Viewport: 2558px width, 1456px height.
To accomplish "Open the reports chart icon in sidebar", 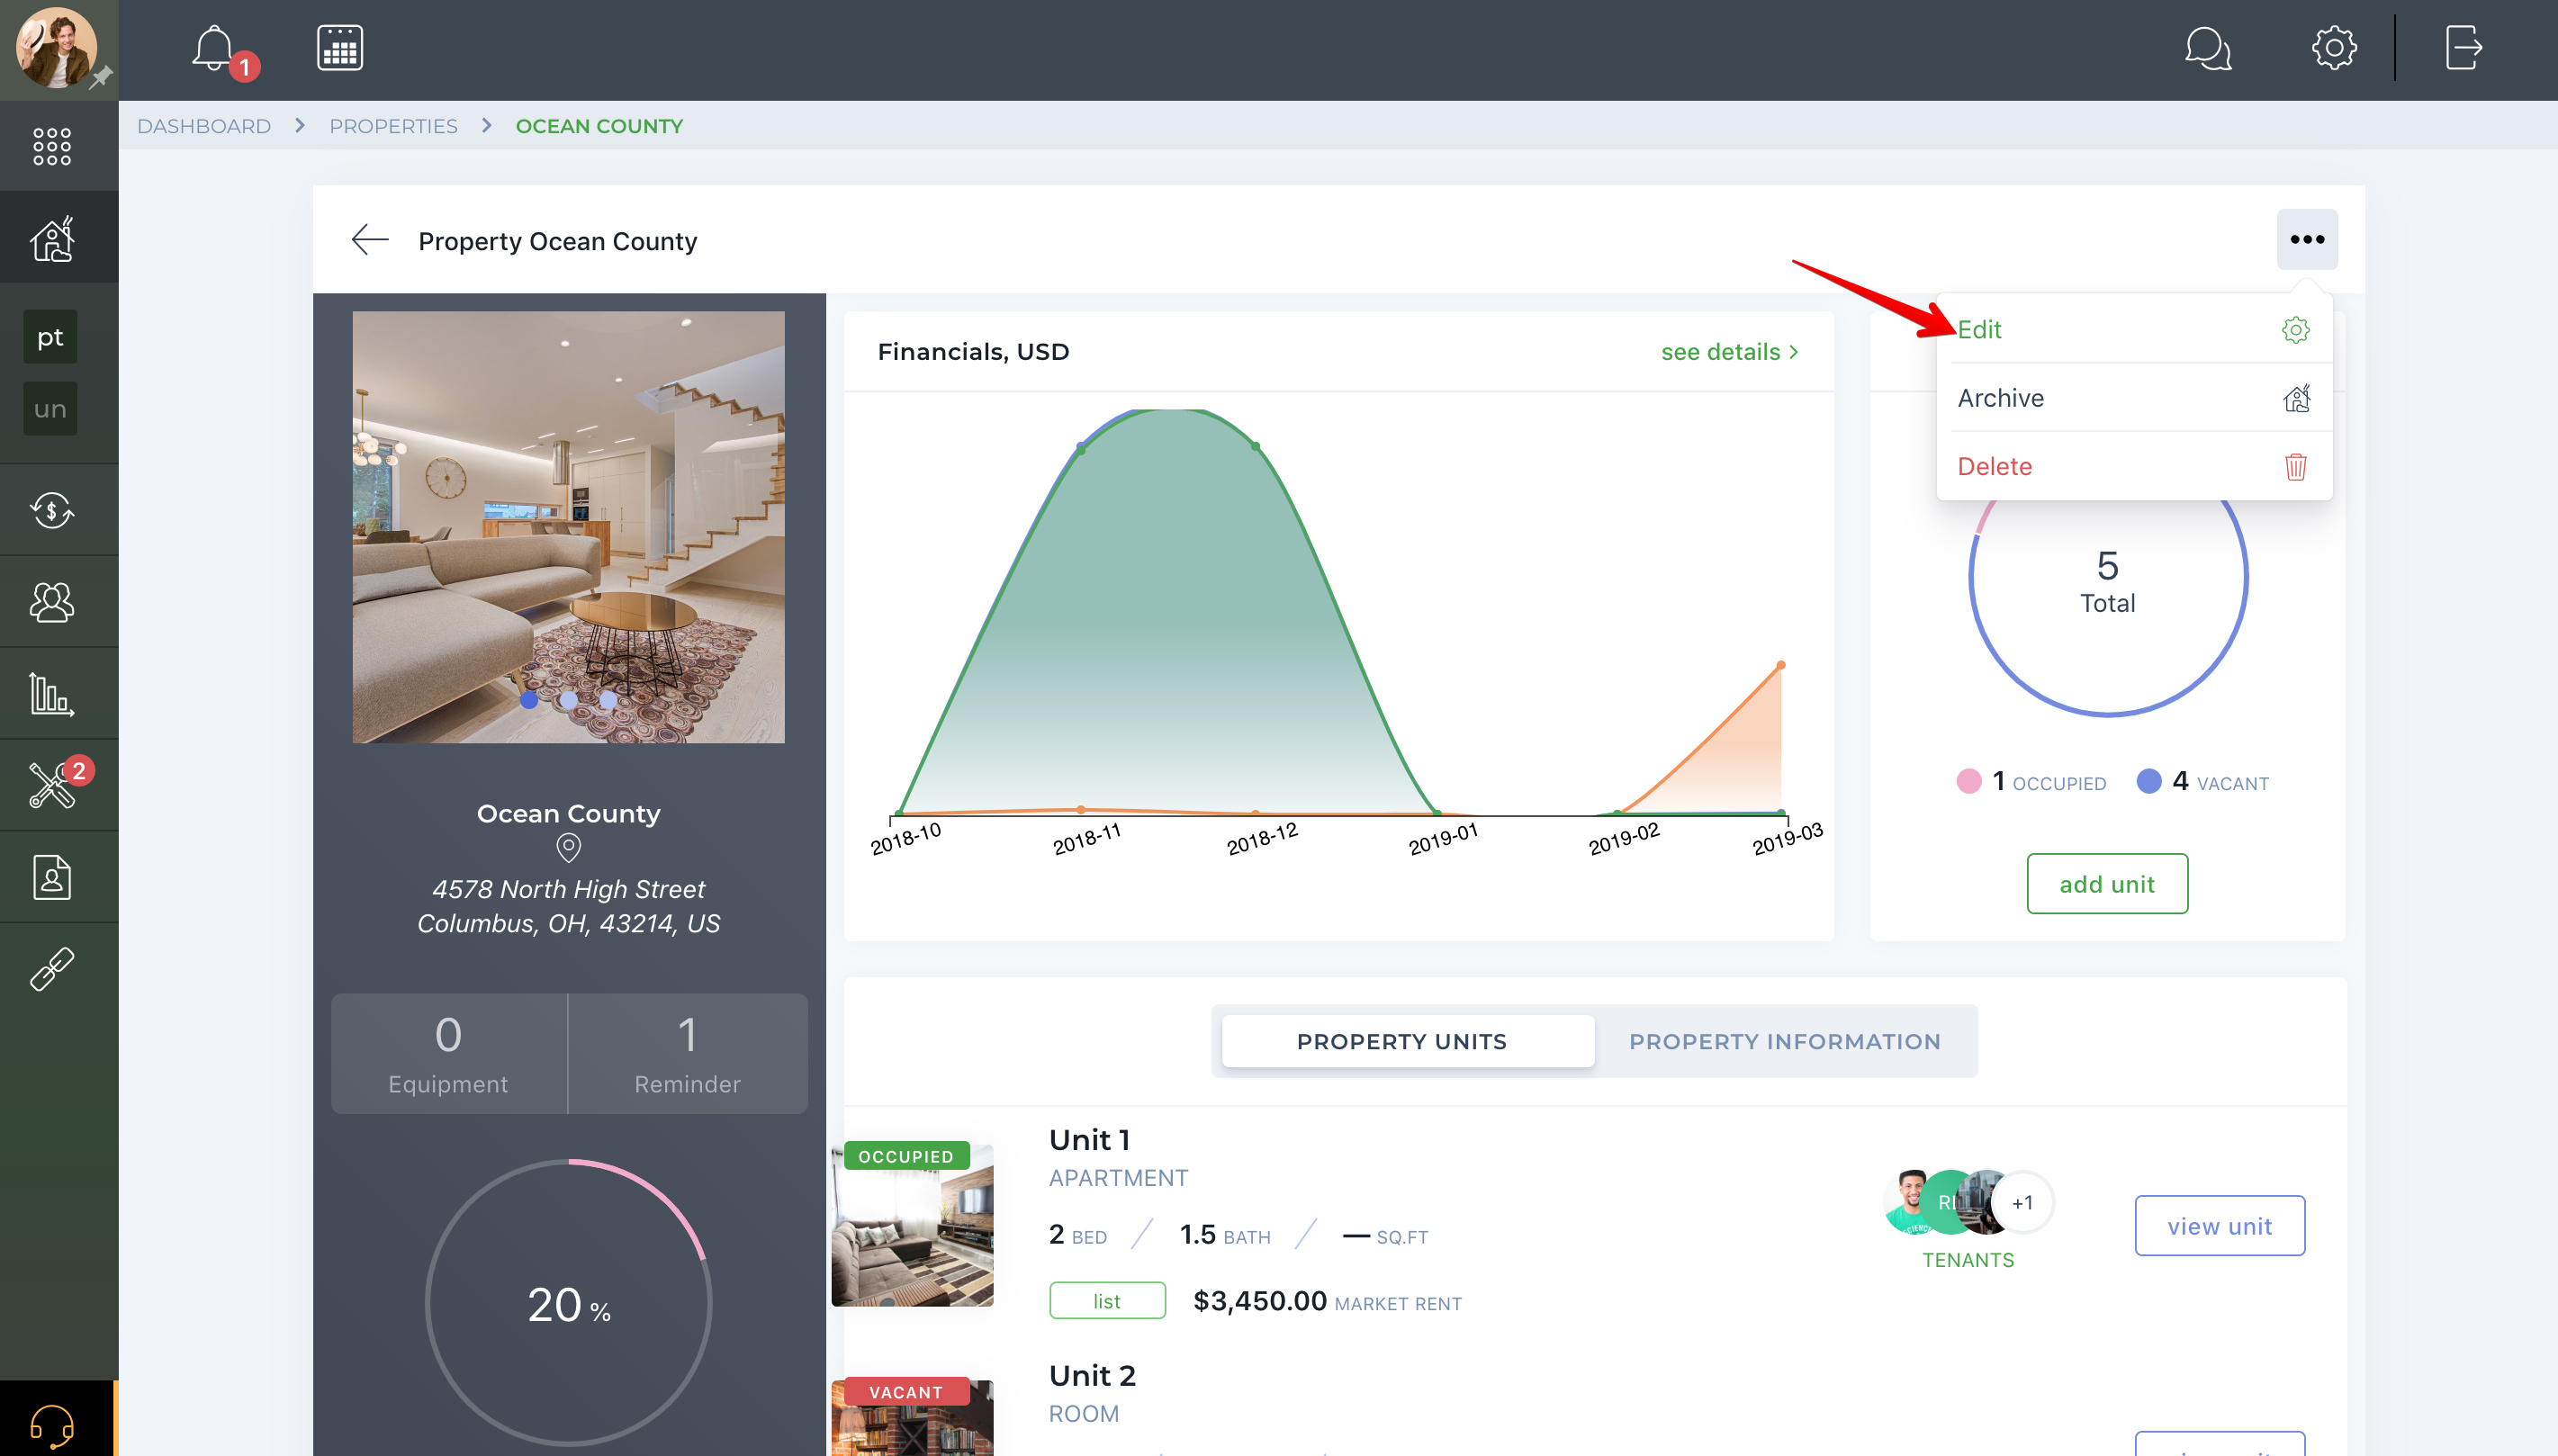I will (x=52, y=694).
